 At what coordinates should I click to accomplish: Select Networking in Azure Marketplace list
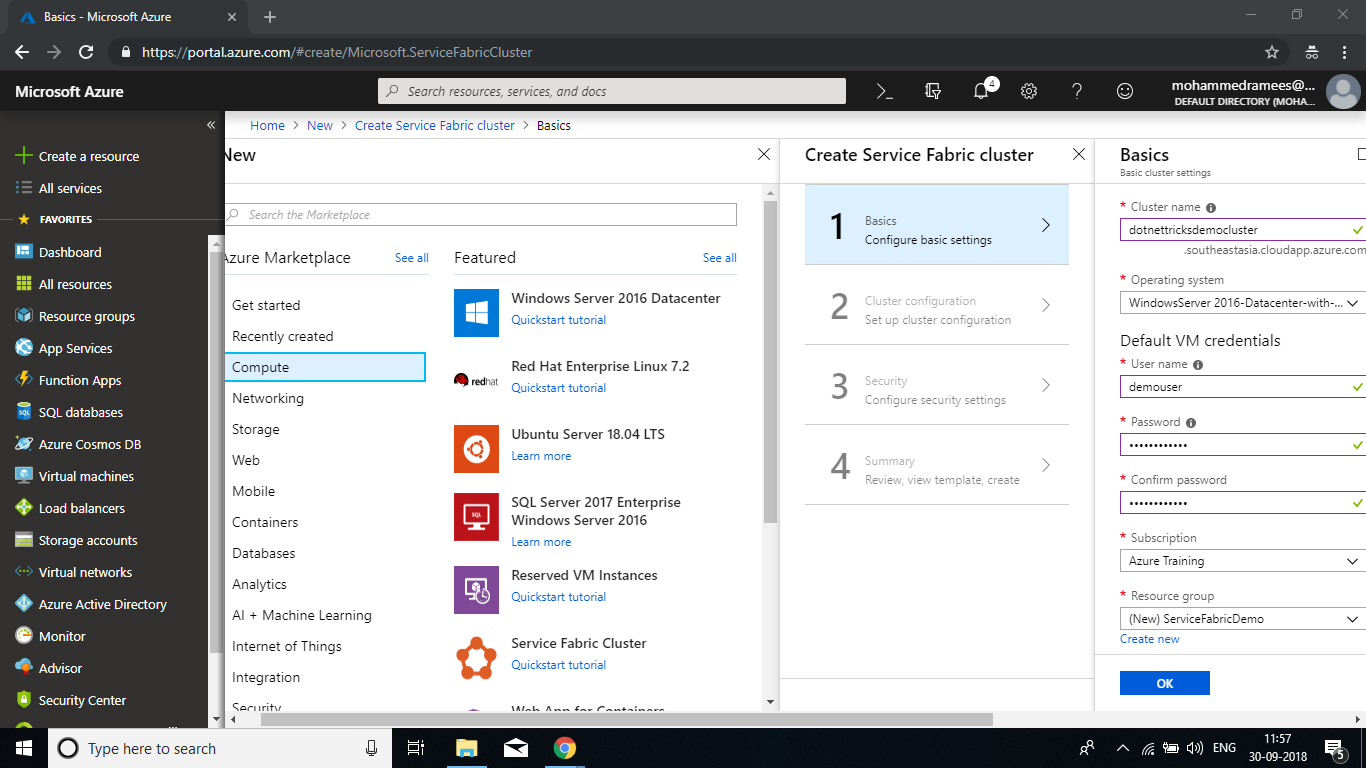coord(268,398)
